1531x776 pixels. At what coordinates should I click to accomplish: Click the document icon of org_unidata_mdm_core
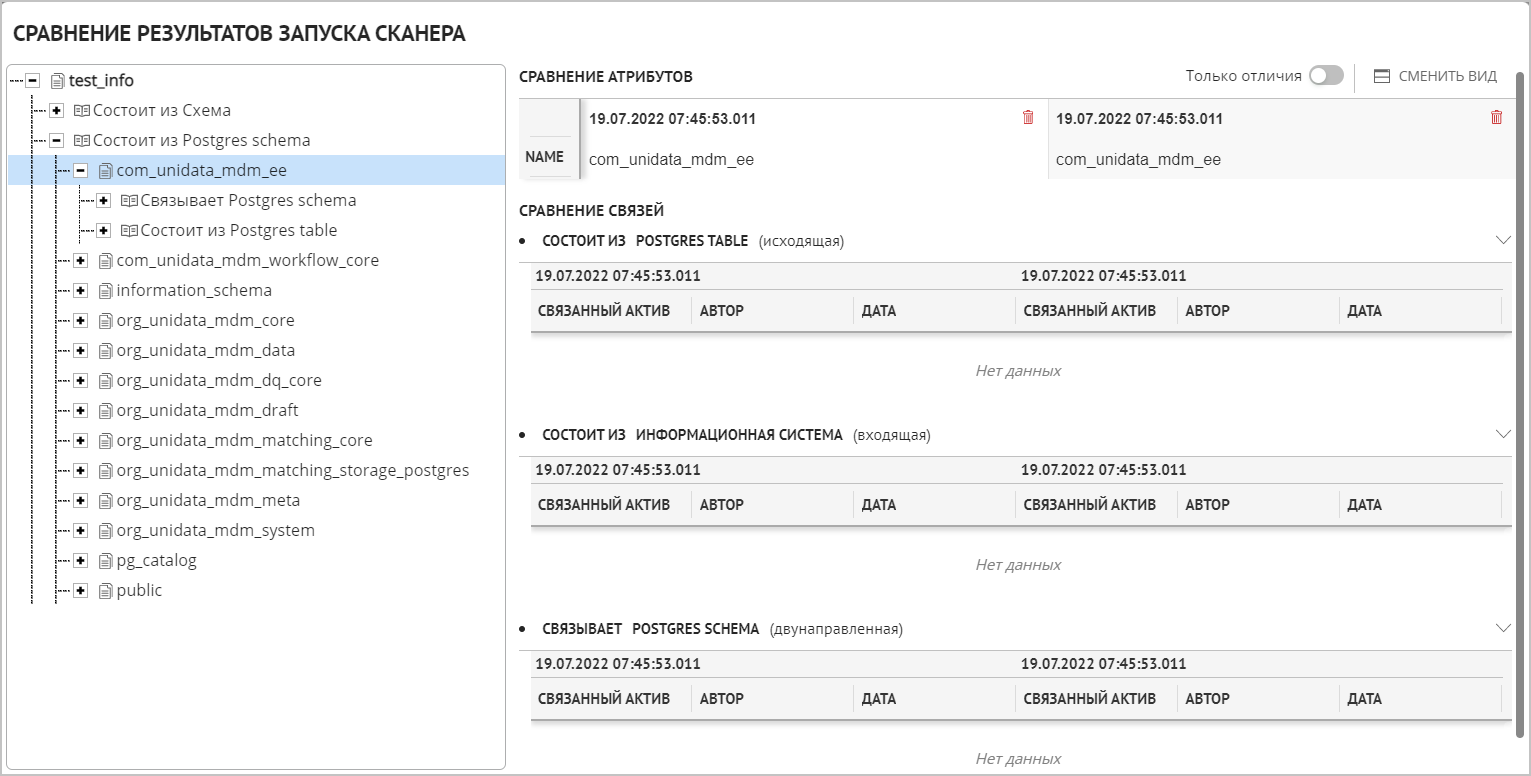pos(106,320)
